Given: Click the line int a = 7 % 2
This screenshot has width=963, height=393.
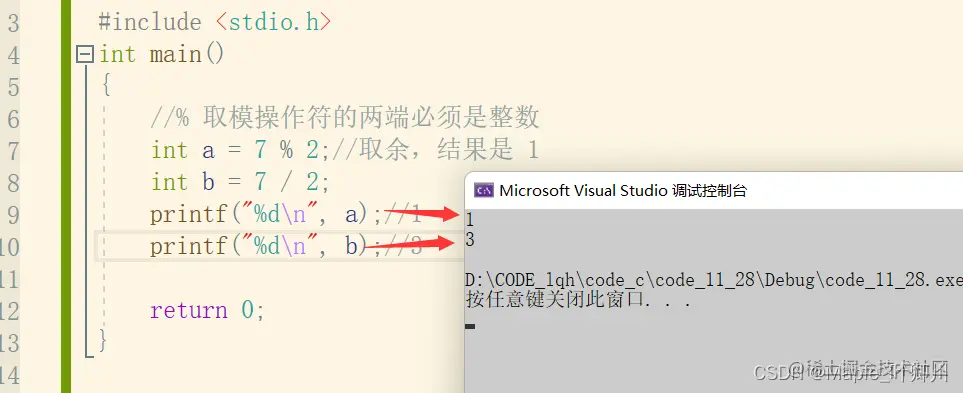Looking at the screenshot, I should (x=240, y=150).
